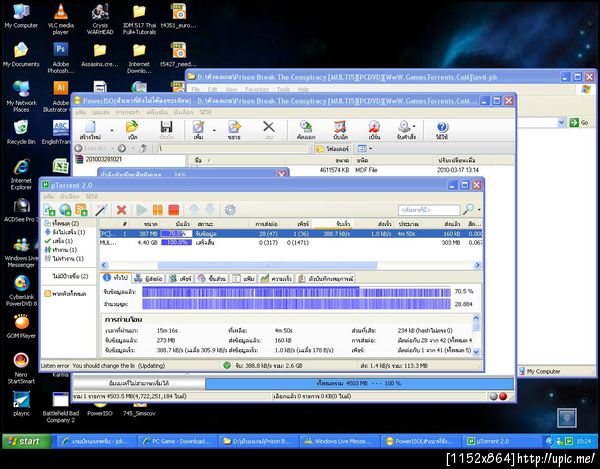This screenshot has width=600, height=469.
Task: Click Add RSS Feed icon in µTorrent
Action: (x=81, y=210)
